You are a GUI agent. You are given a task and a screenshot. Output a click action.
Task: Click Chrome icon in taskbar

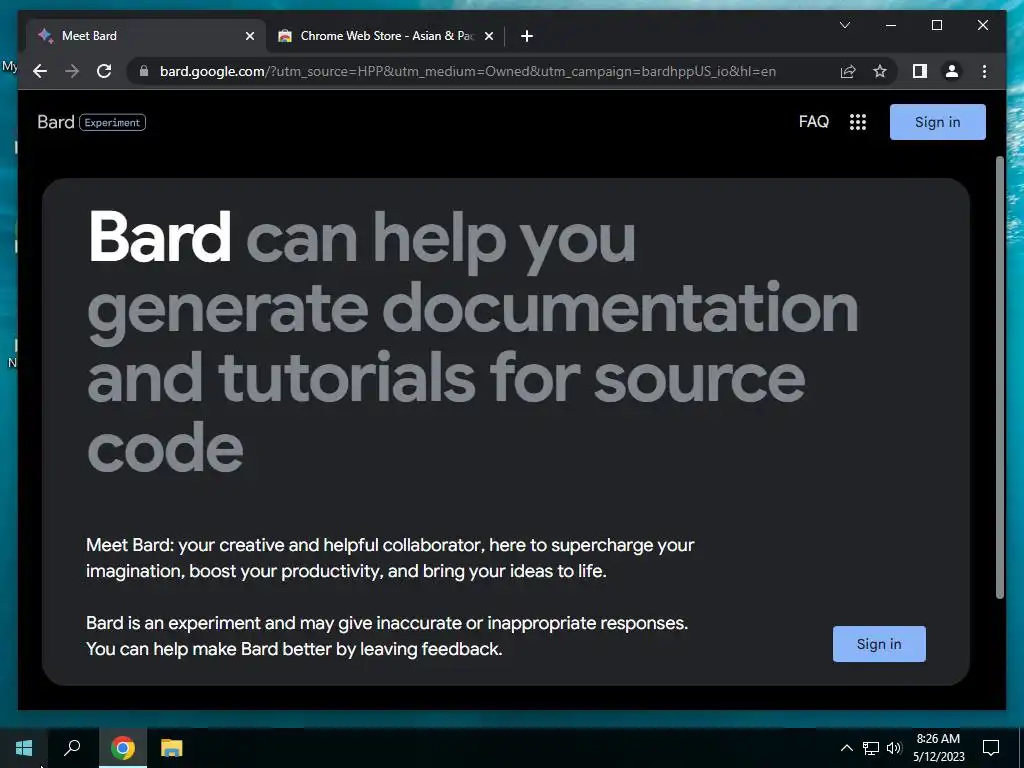tap(123, 748)
